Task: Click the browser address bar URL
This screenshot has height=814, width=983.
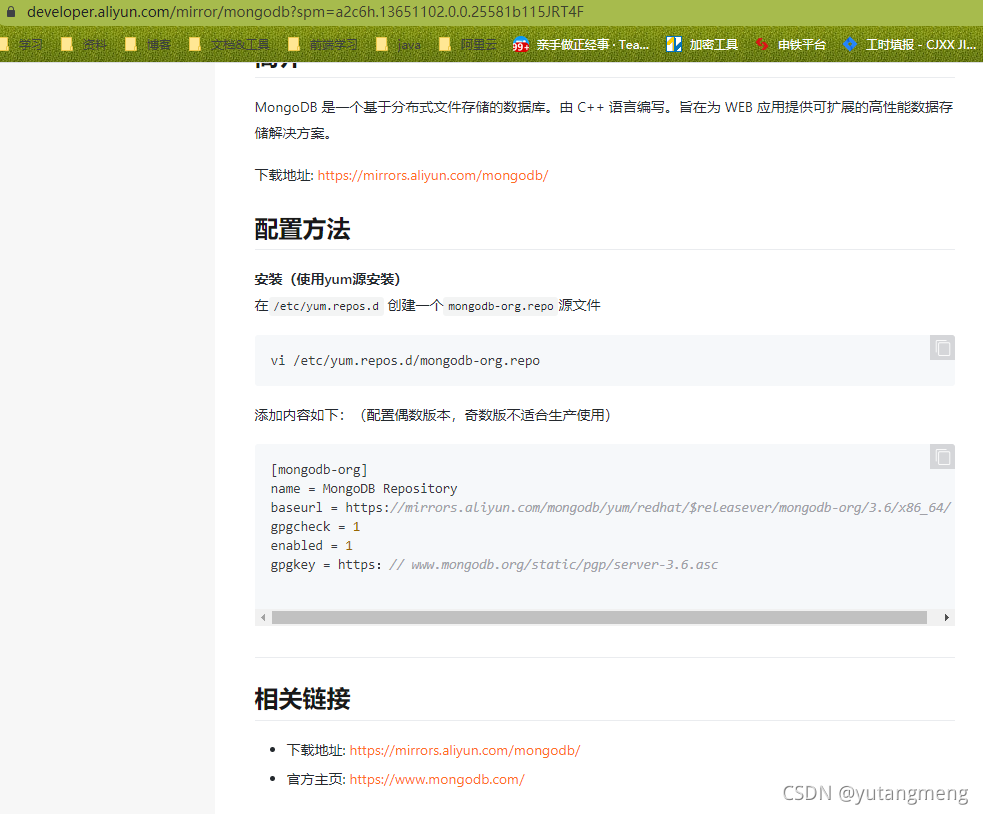Action: click(305, 11)
